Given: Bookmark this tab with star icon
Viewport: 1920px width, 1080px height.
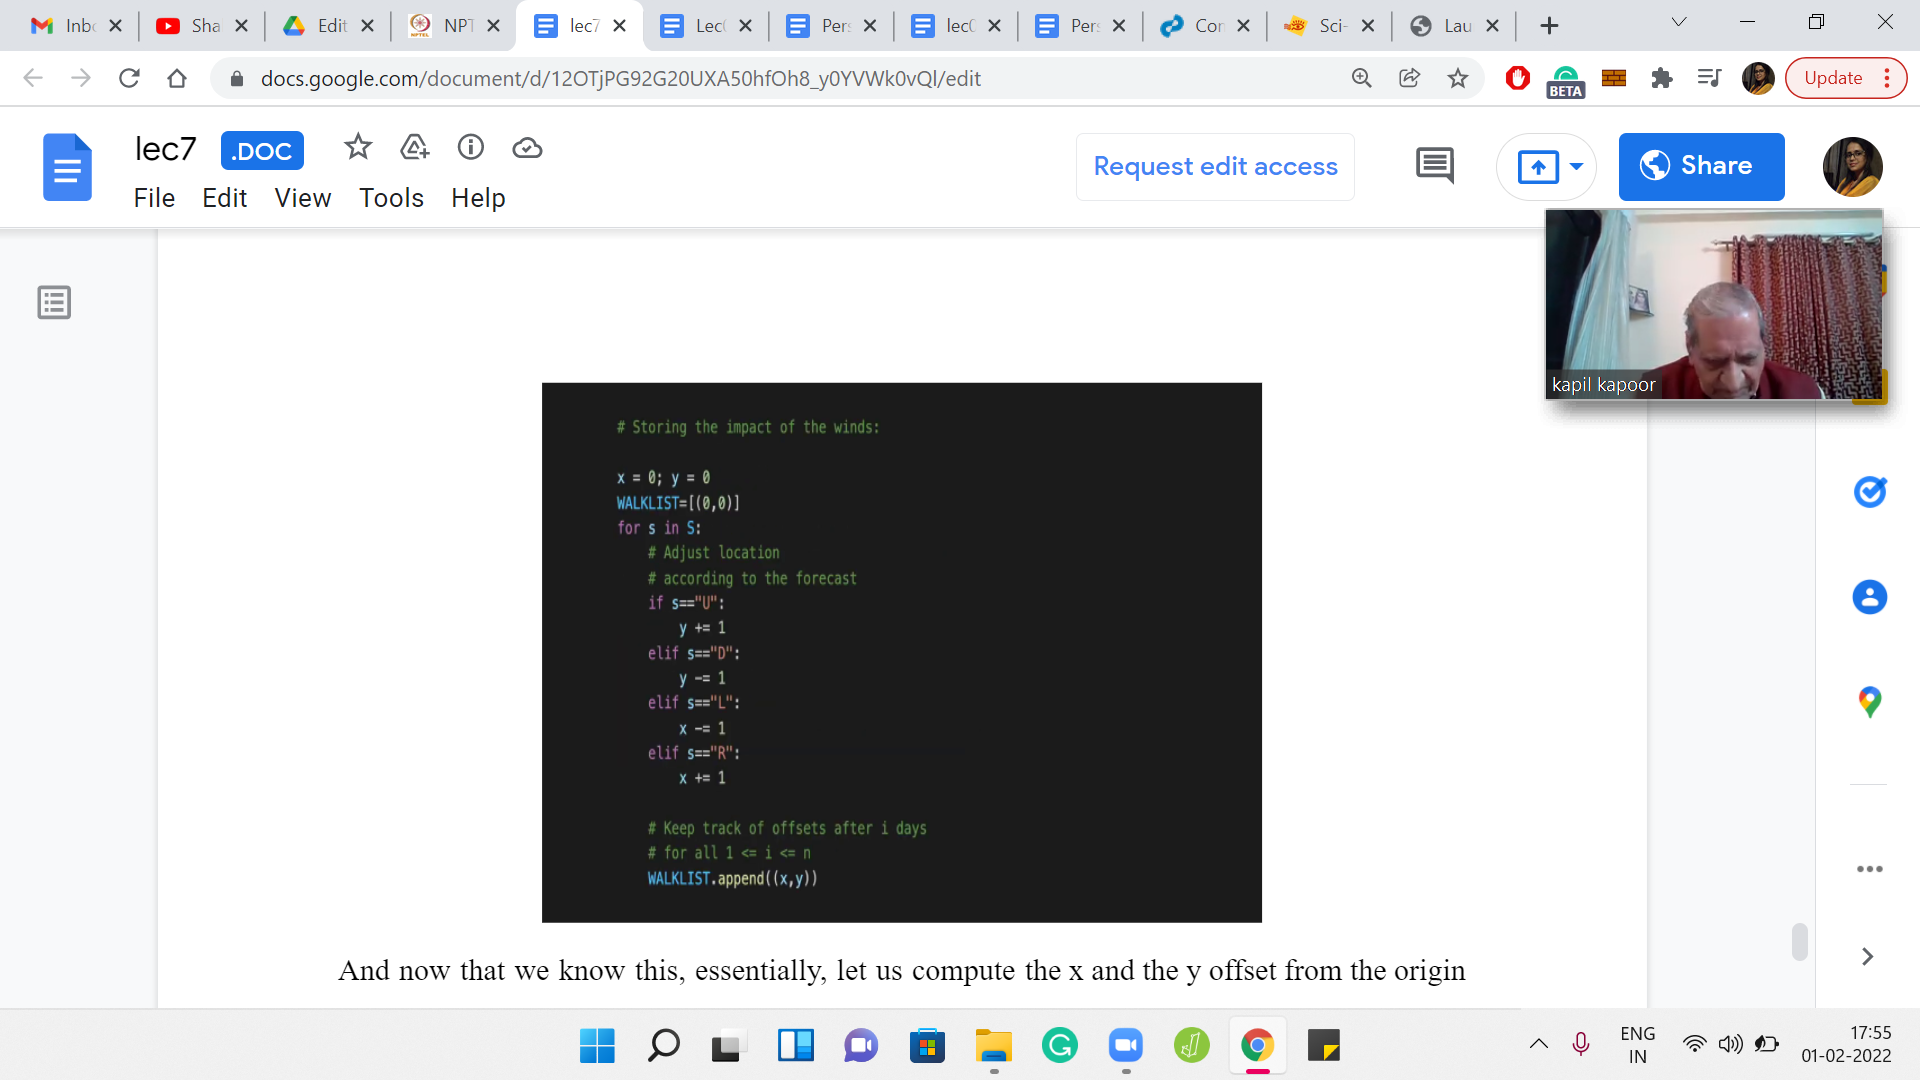Looking at the screenshot, I should pyautogui.click(x=1458, y=78).
